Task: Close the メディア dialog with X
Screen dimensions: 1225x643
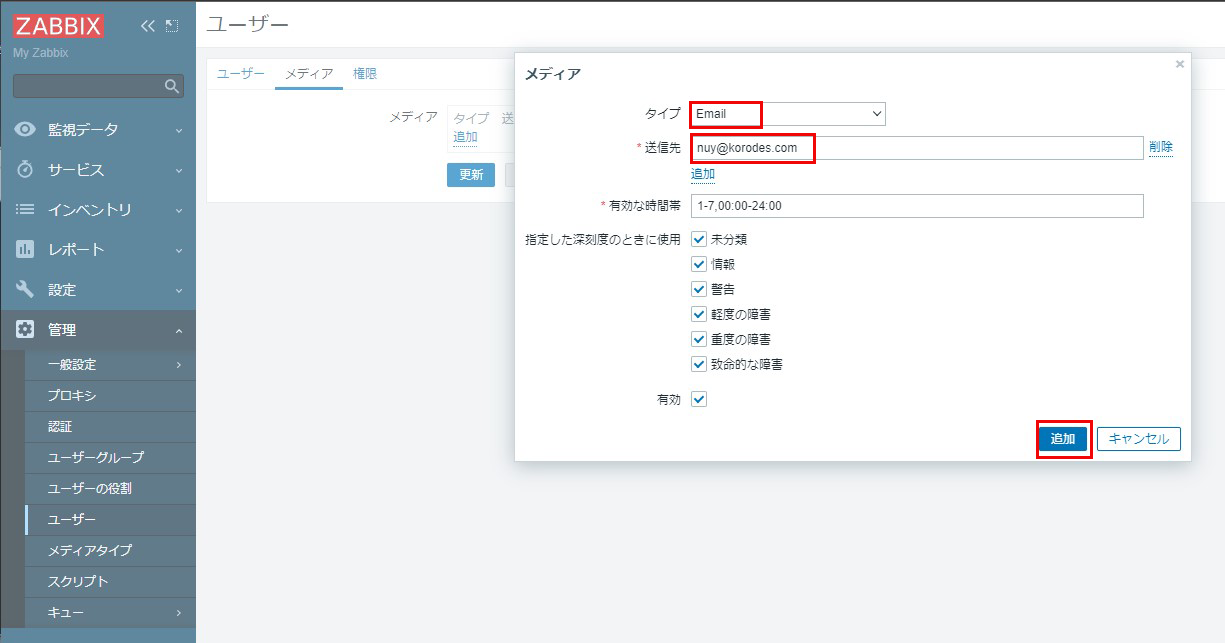Action: point(1179,64)
